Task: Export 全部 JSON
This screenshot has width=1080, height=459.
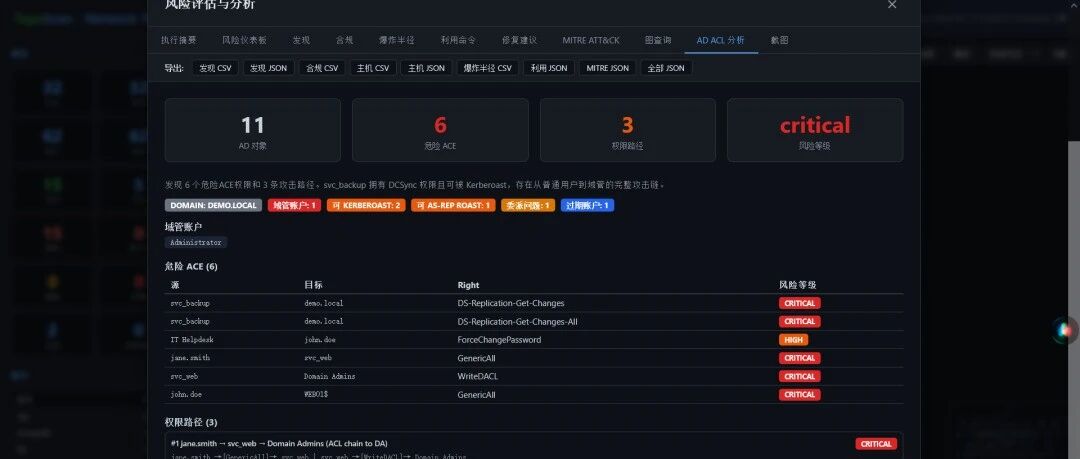Action: coord(666,68)
